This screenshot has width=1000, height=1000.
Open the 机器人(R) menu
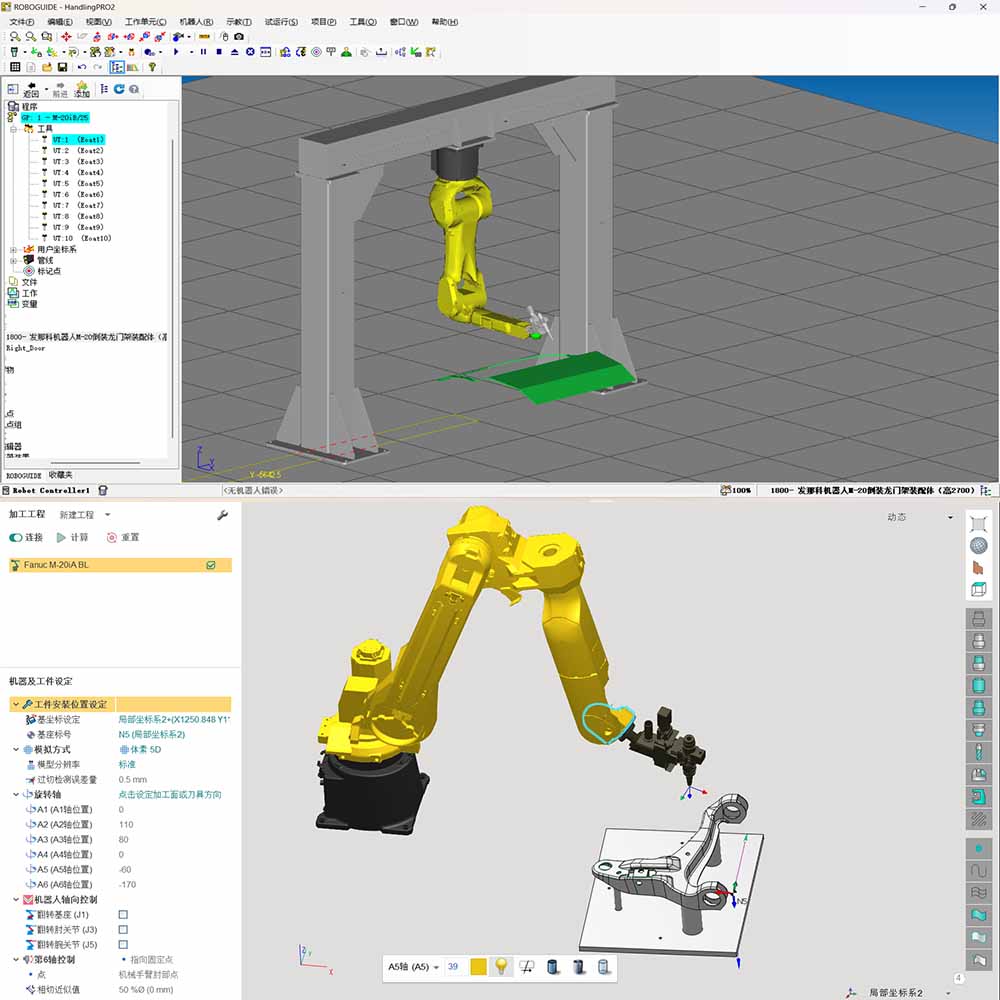pos(196,22)
